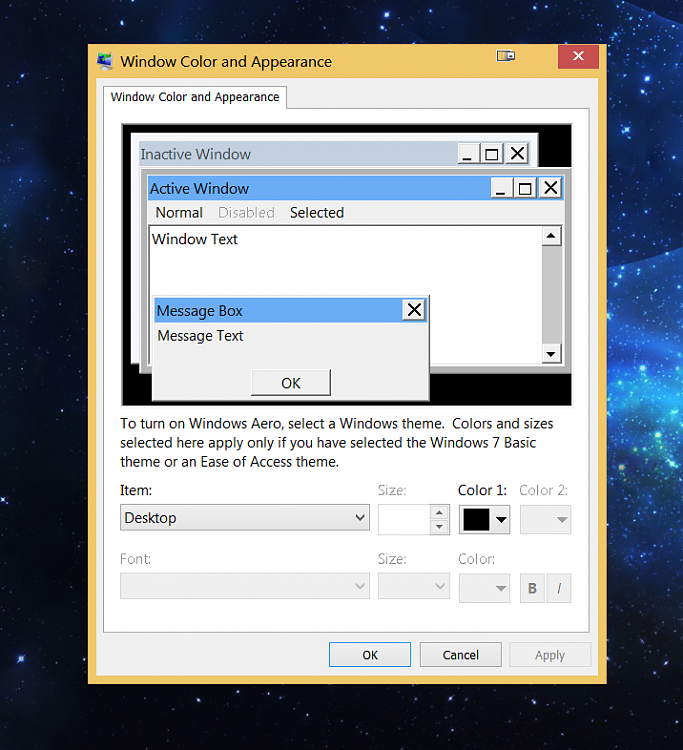Viewport: 683px width, 750px height.
Task: Close the Window Color and Appearance dialog
Action: click(578, 56)
